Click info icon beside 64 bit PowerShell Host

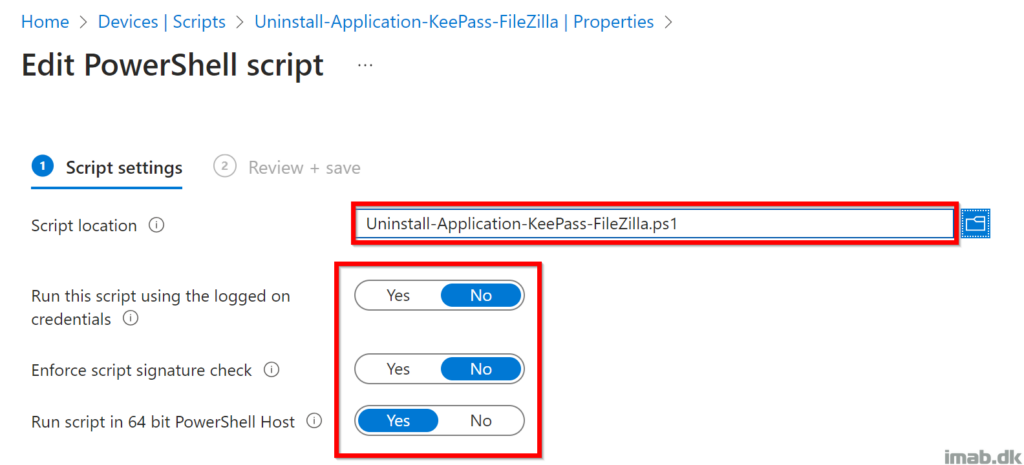coord(315,421)
